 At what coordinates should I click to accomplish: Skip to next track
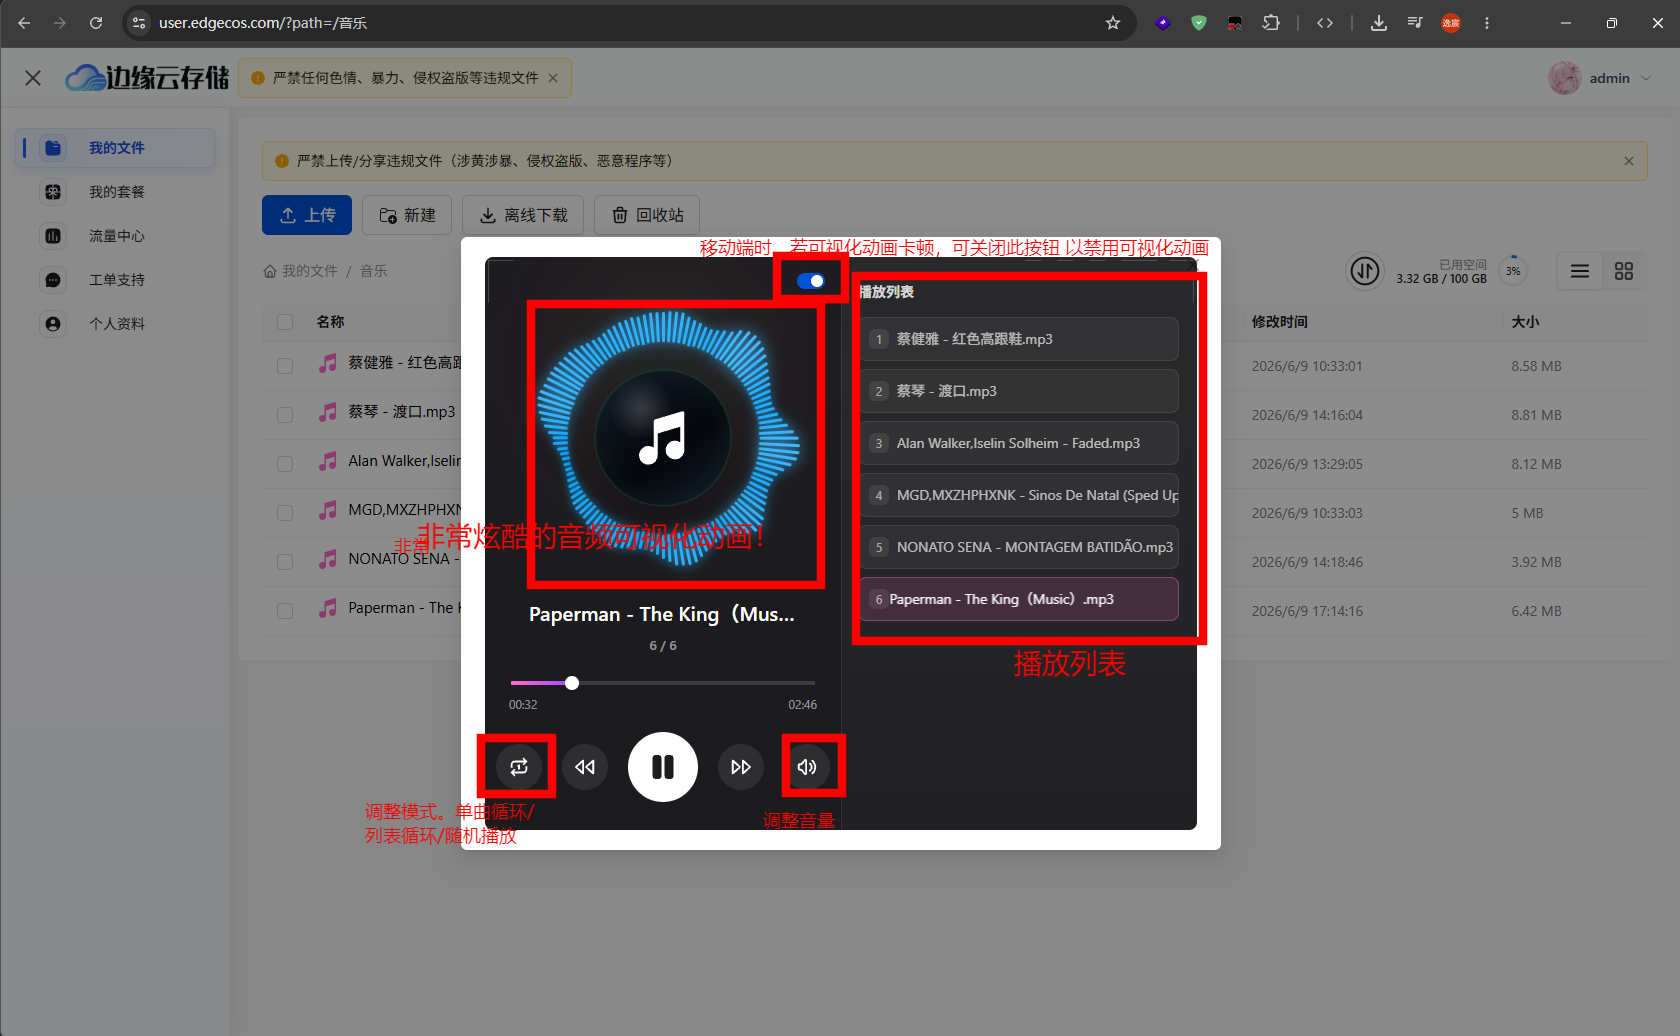coord(741,767)
